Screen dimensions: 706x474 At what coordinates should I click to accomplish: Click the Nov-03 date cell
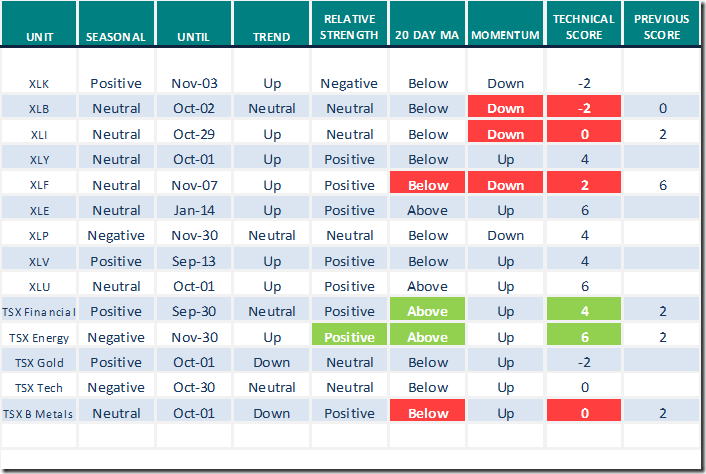(194, 84)
